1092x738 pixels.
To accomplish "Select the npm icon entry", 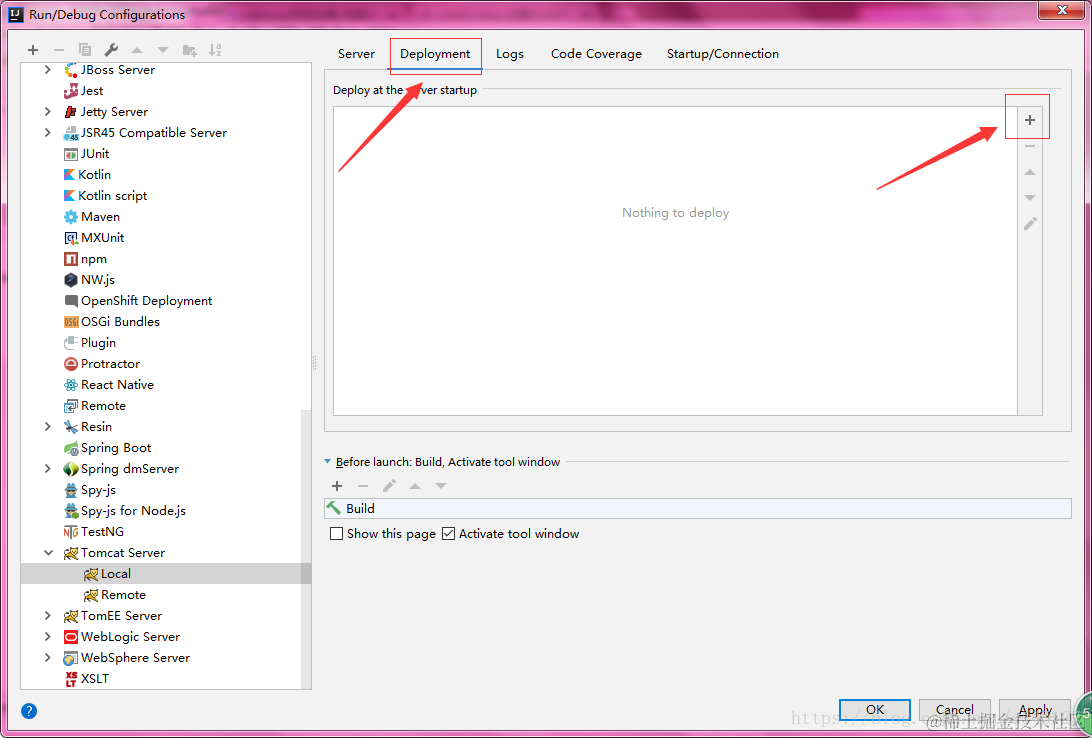I will point(70,259).
